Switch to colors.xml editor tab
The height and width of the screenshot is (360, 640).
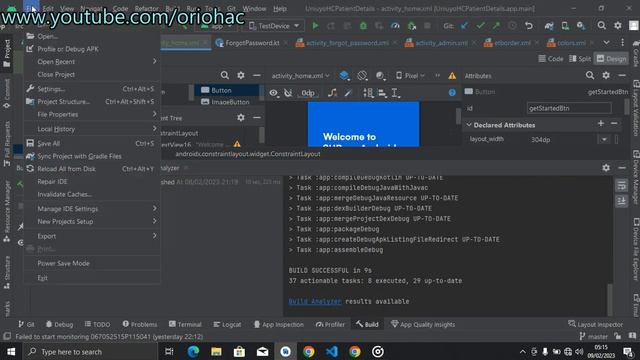click(x=571, y=43)
